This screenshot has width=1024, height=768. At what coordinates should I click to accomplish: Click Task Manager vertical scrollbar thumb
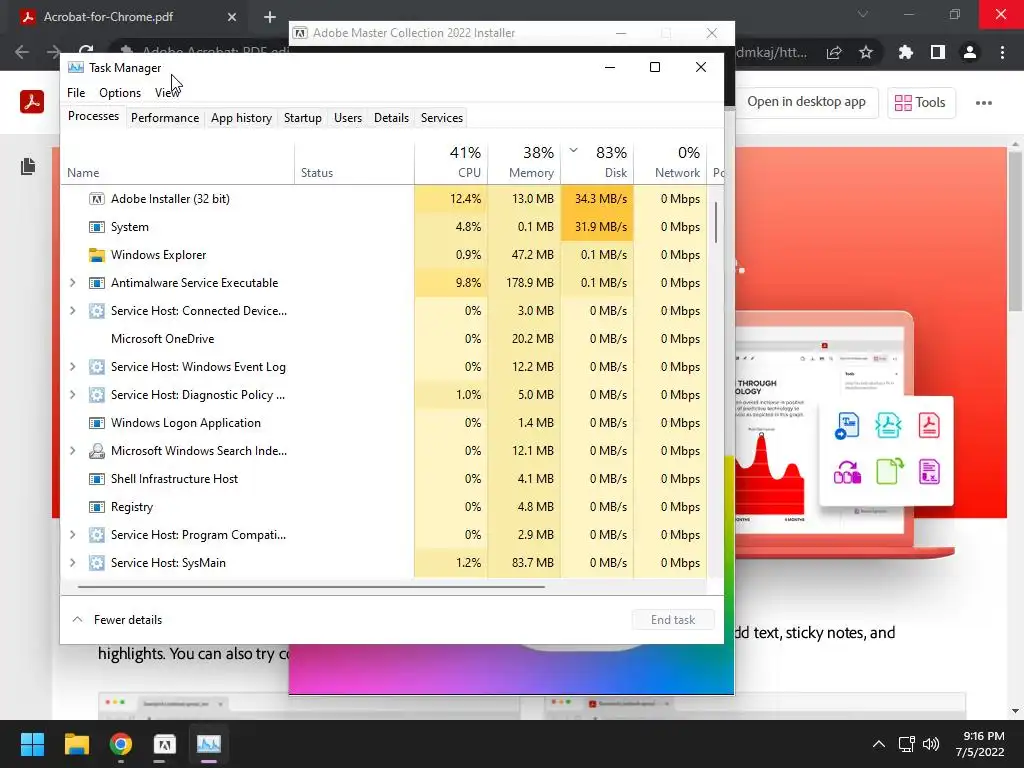click(x=716, y=222)
